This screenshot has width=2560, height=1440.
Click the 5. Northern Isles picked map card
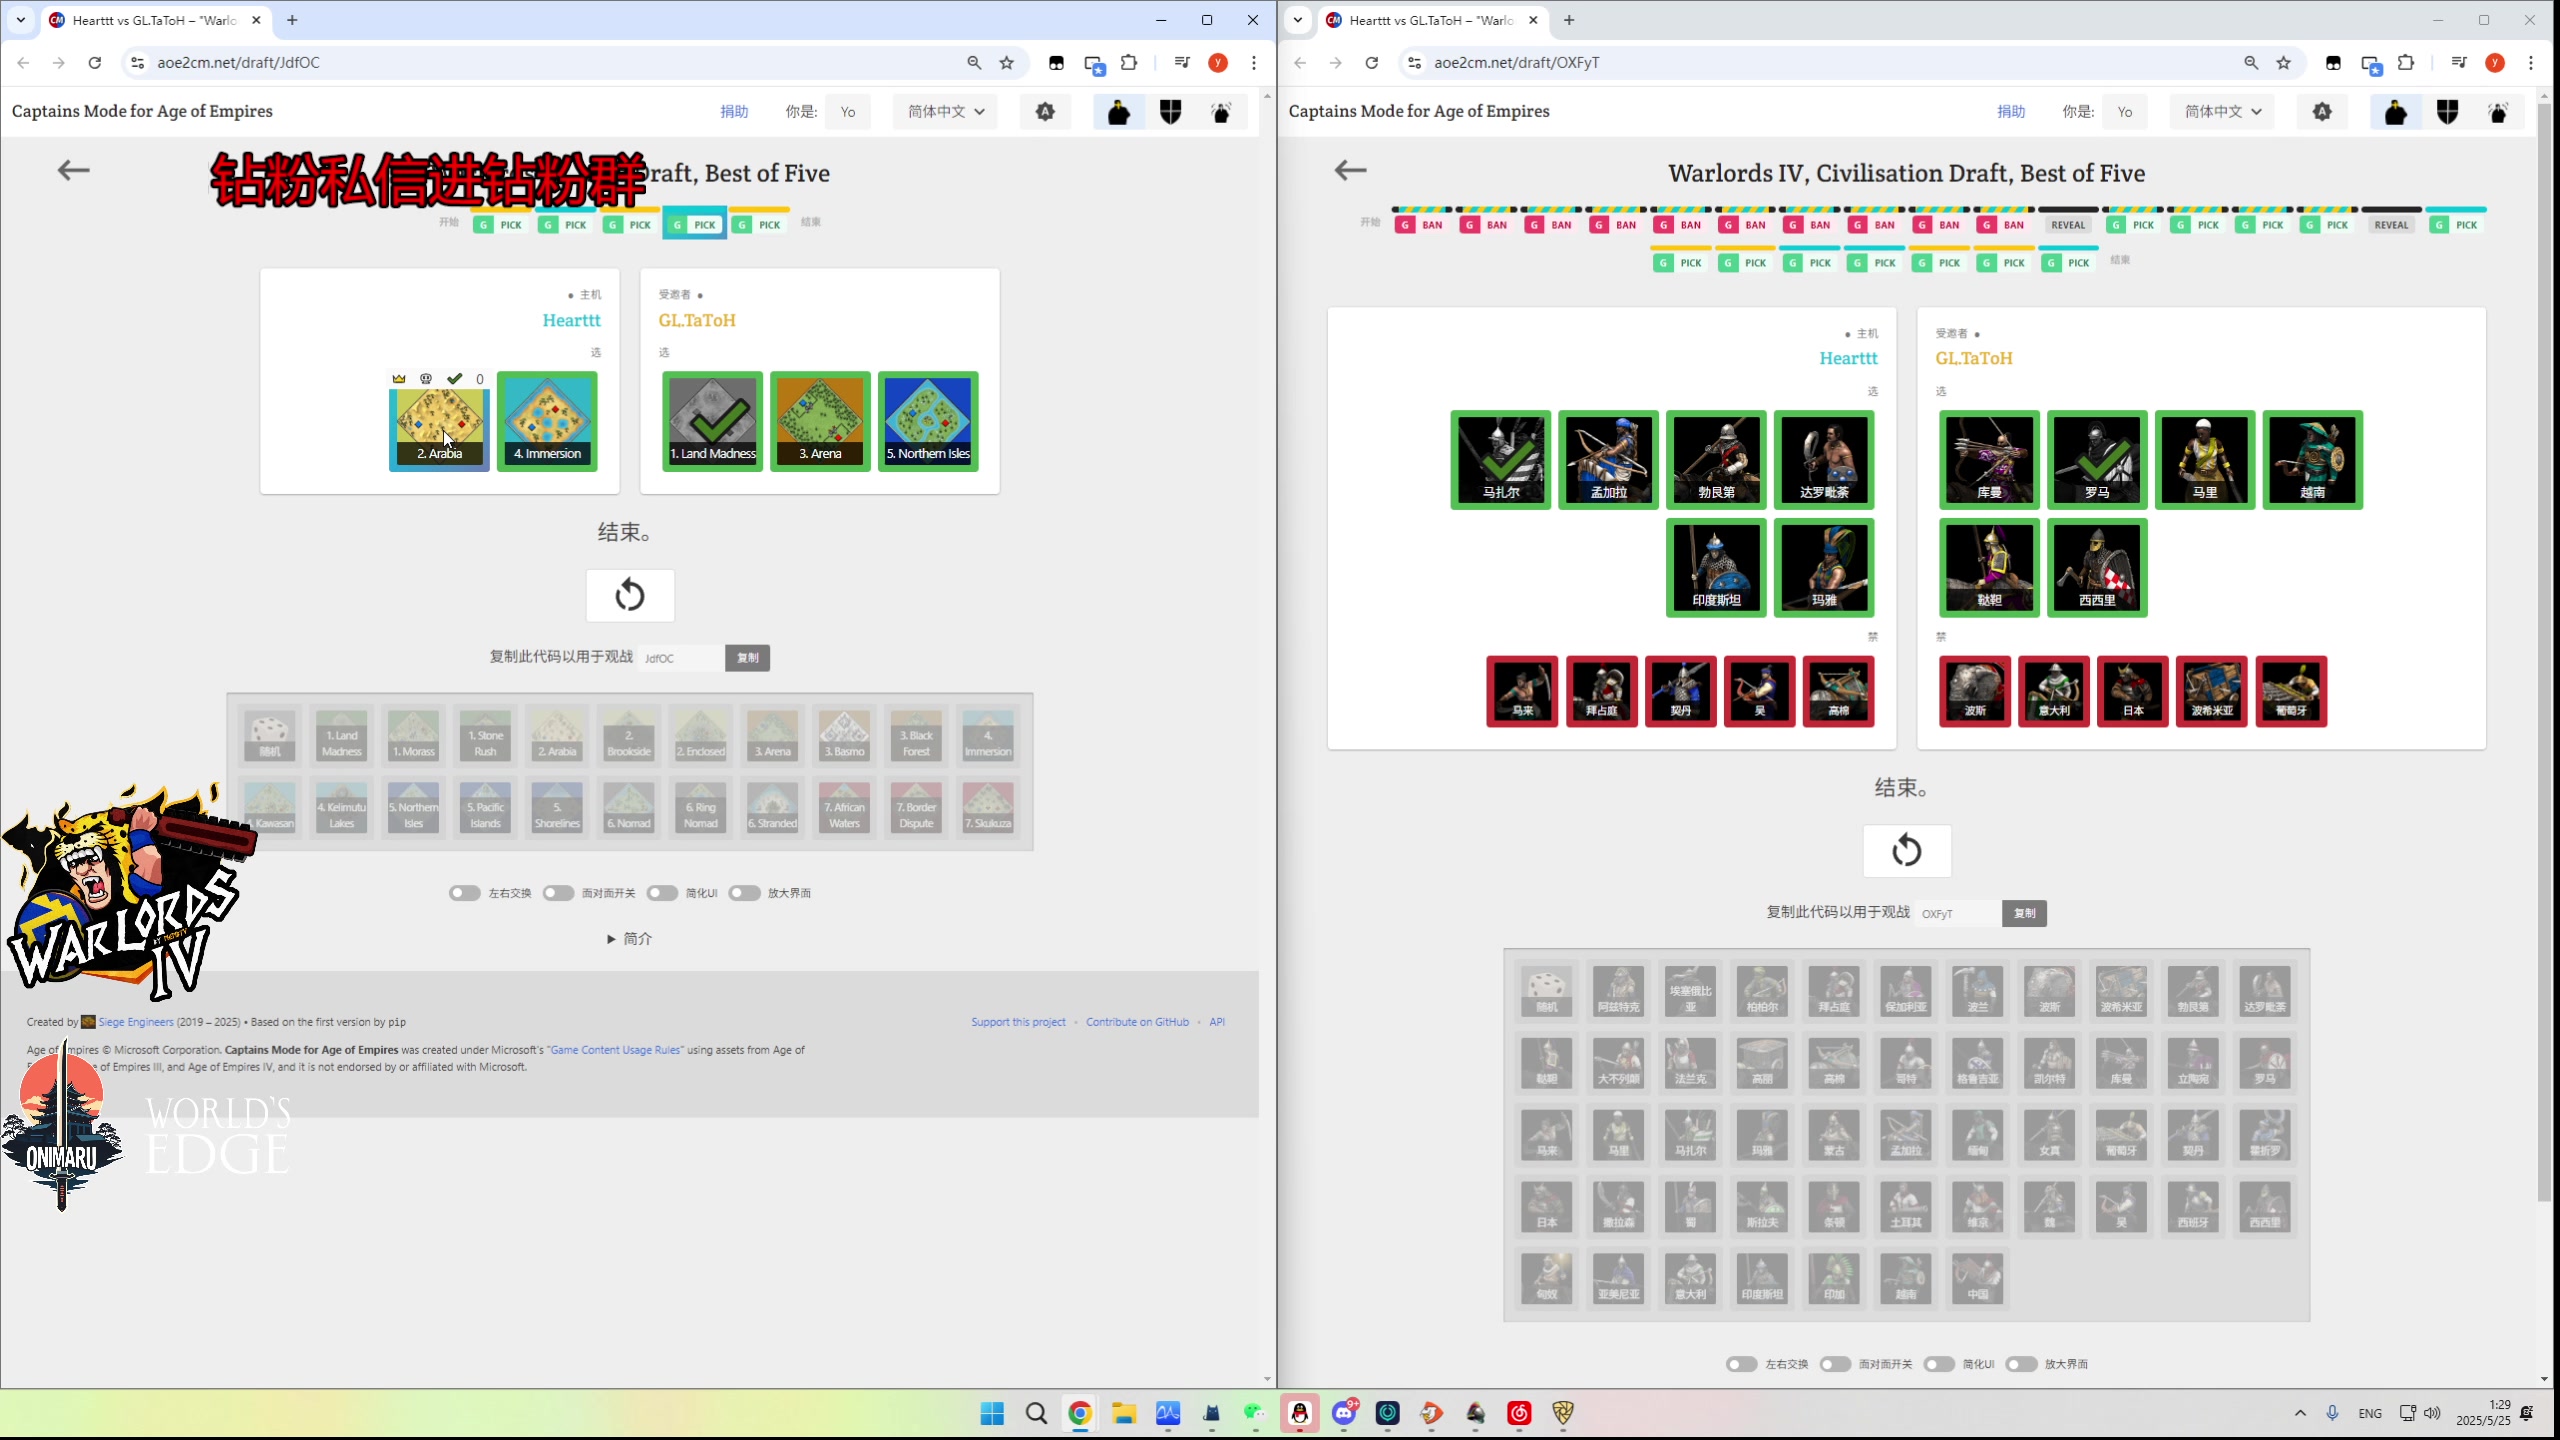point(928,421)
